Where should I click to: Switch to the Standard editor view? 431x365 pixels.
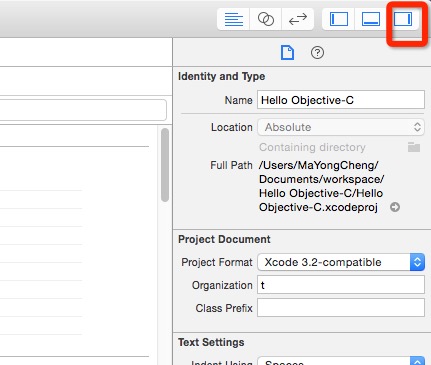[234, 19]
